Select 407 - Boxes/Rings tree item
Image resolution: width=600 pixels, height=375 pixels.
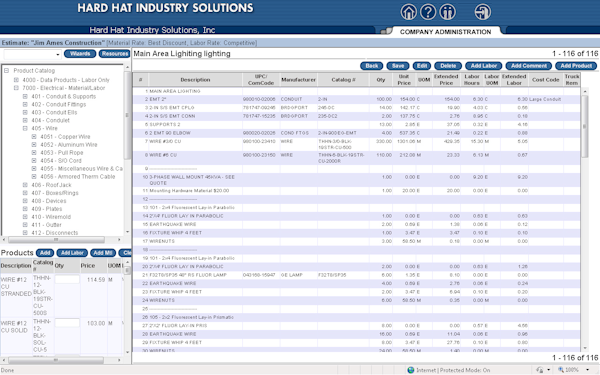point(55,193)
